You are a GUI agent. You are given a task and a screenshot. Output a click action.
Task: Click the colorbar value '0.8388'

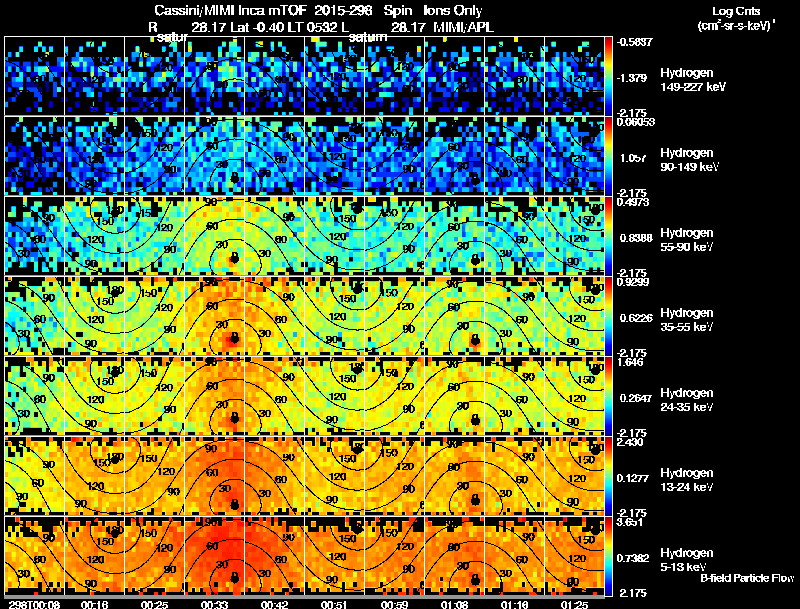pos(636,238)
